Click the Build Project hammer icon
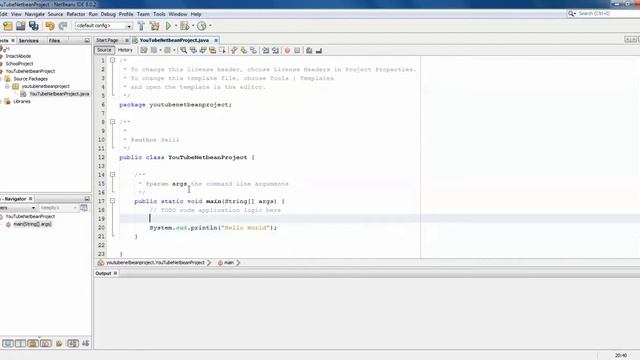The height and width of the screenshot is (360, 640). [x=141, y=26]
